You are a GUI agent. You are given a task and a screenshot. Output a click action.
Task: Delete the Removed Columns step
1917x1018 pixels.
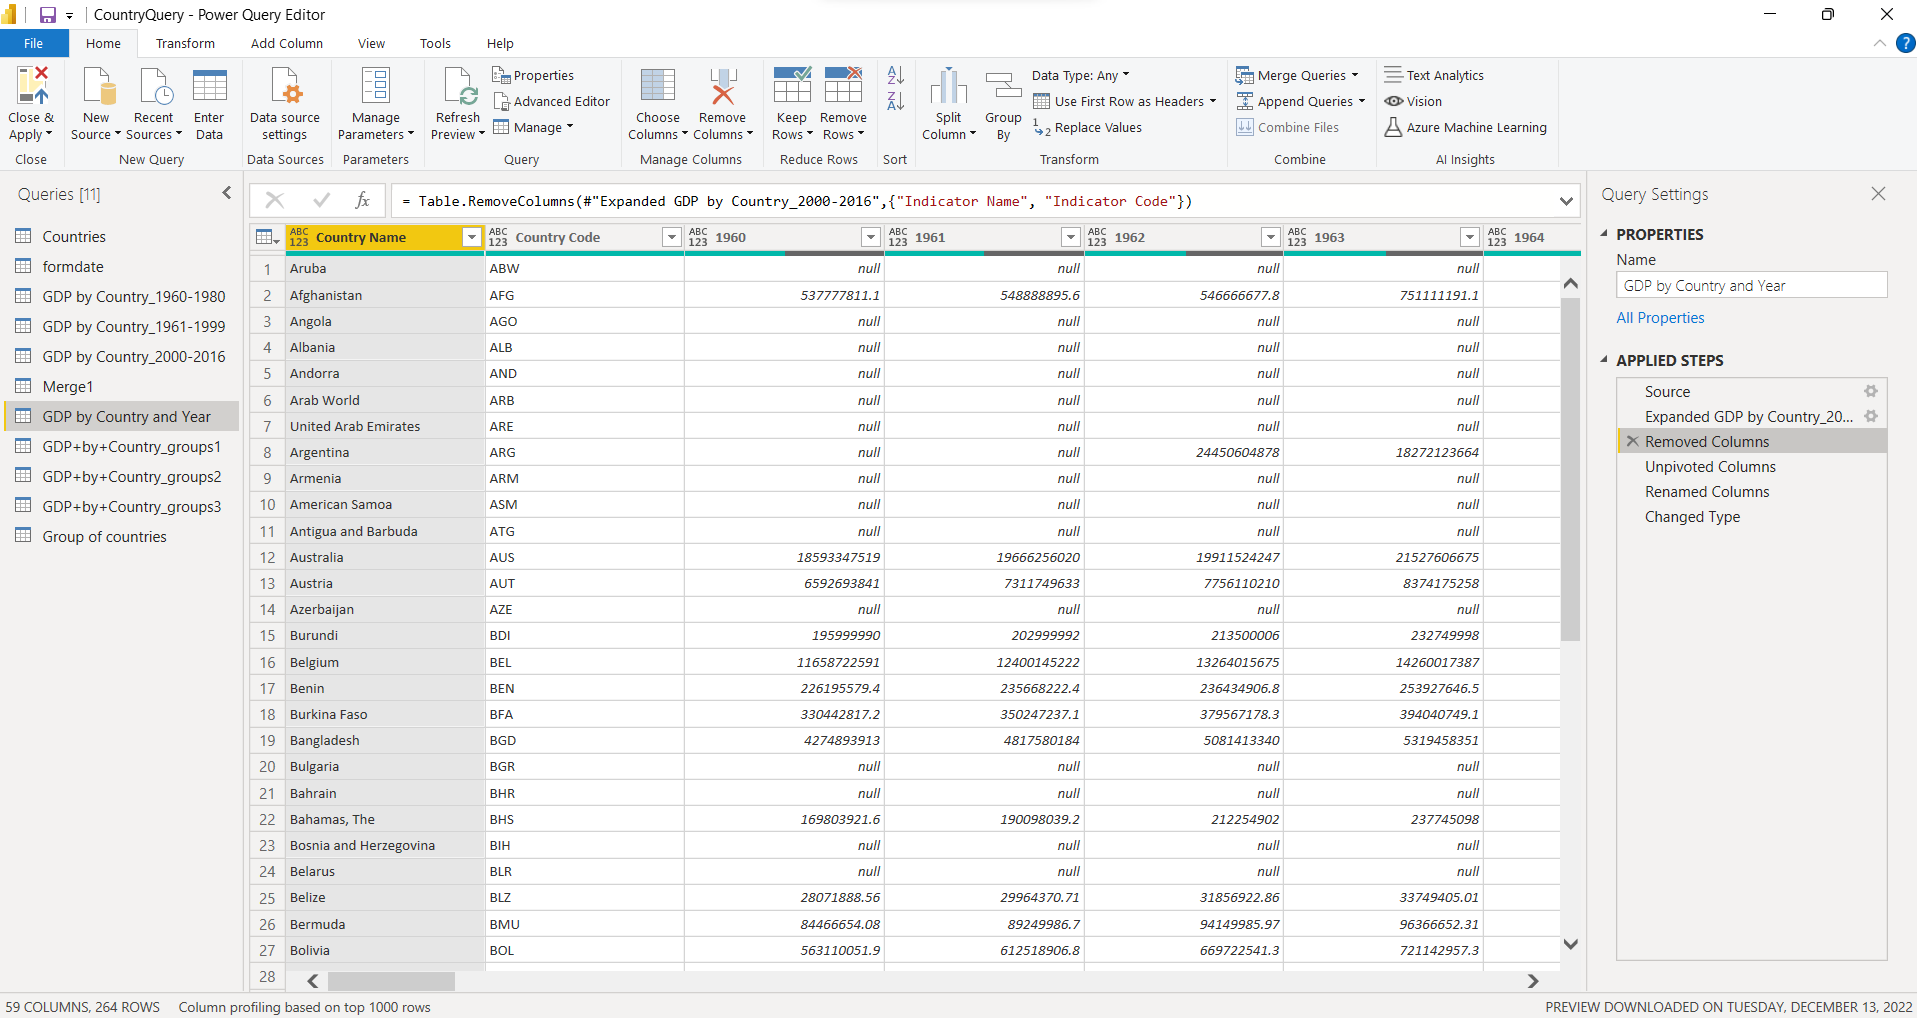tap(1632, 441)
